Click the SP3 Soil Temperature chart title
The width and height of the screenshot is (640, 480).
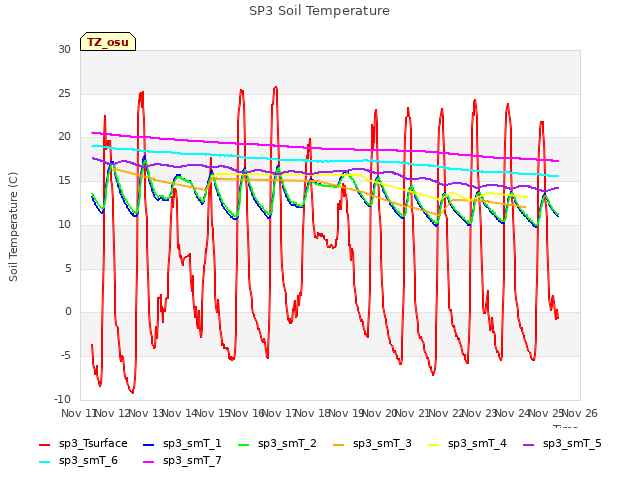click(x=319, y=11)
